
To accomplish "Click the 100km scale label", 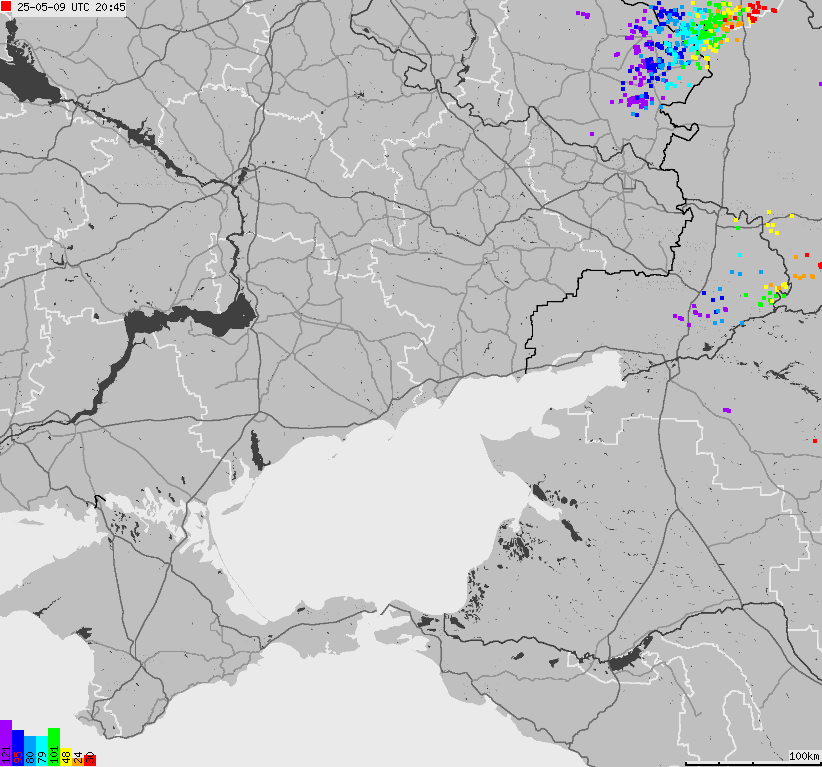I will click(804, 755).
